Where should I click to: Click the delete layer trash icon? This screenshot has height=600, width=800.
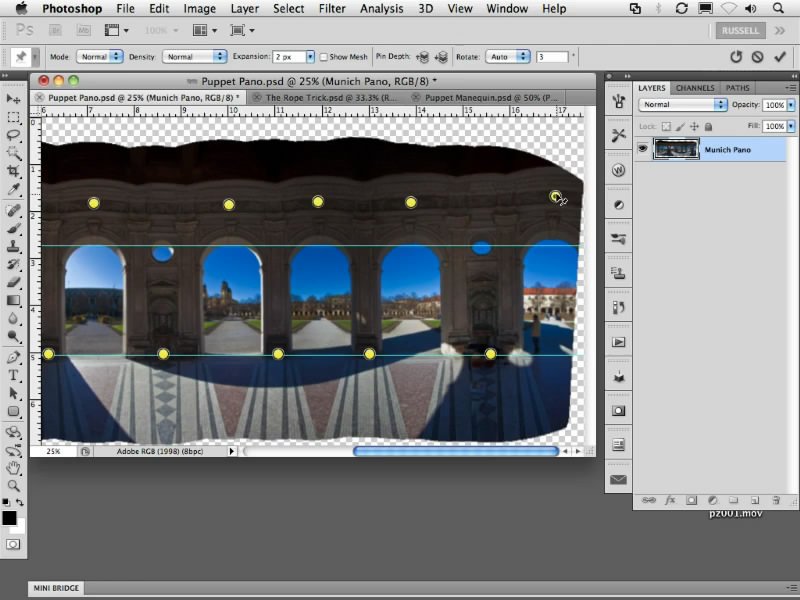pyautogui.click(x=775, y=499)
